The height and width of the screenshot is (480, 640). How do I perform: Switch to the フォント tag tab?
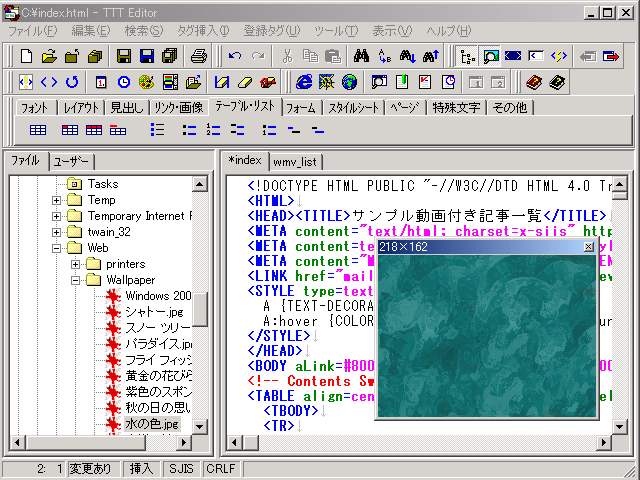click(x=35, y=108)
